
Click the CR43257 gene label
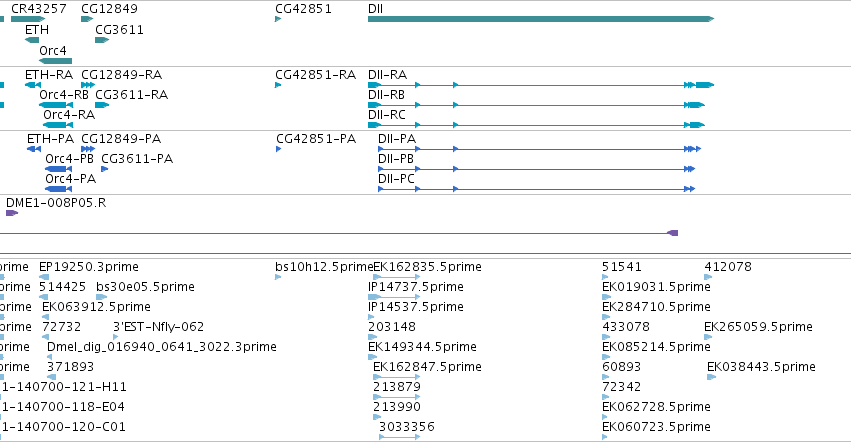(39, 9)
